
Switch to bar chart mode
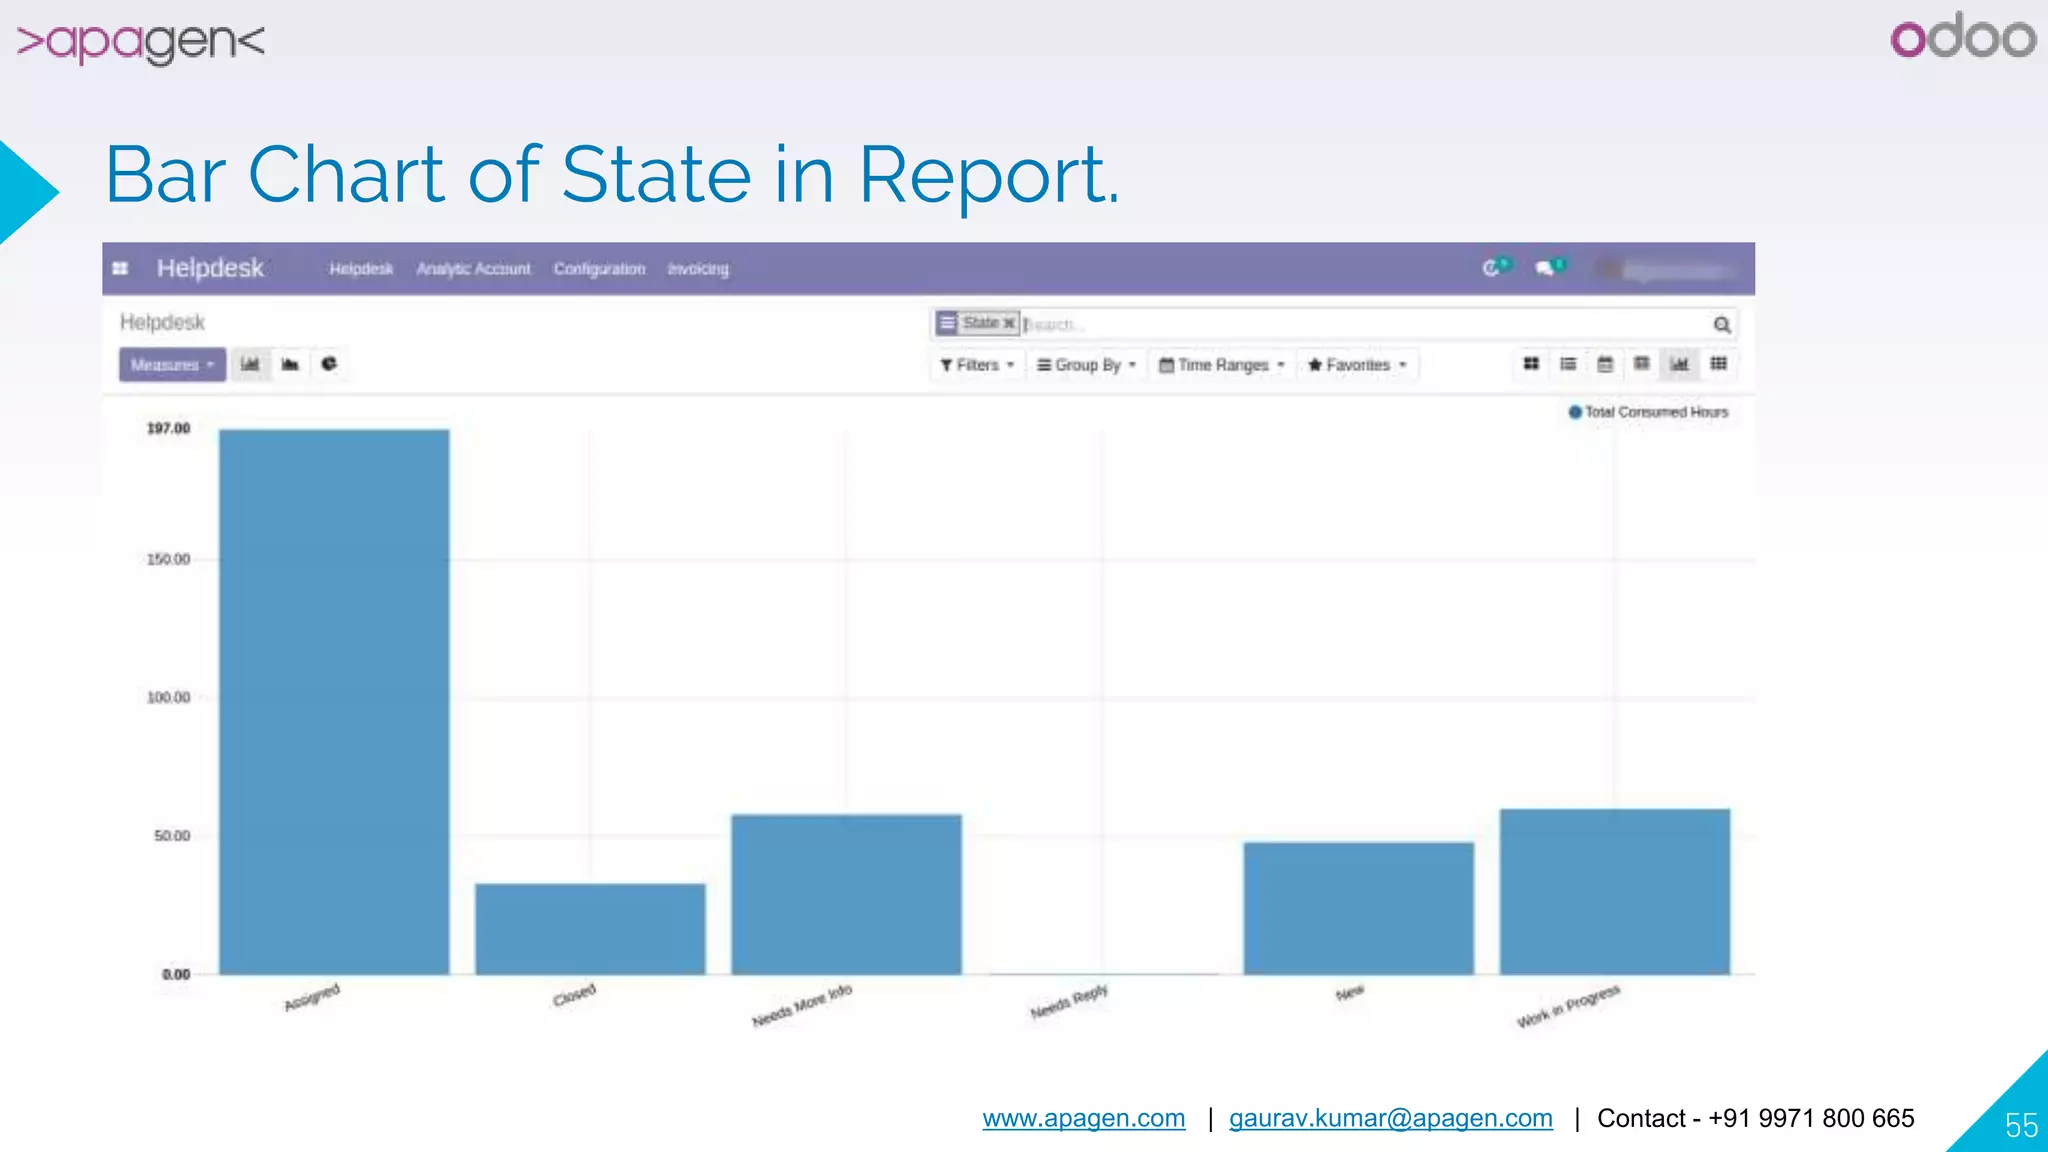[250, 364]
